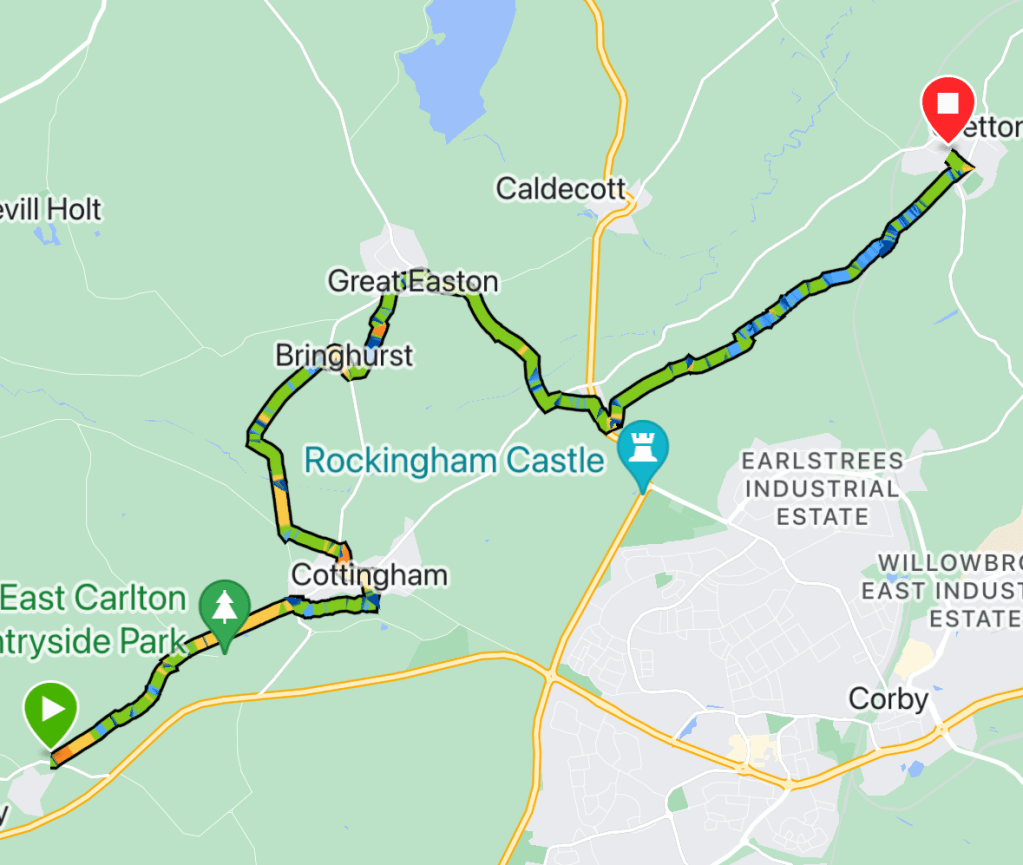This screenshot has height=865, width=1023.
Task: Select the Willowbrook East Industrial Estate label
Action: [x=942, y=590]
